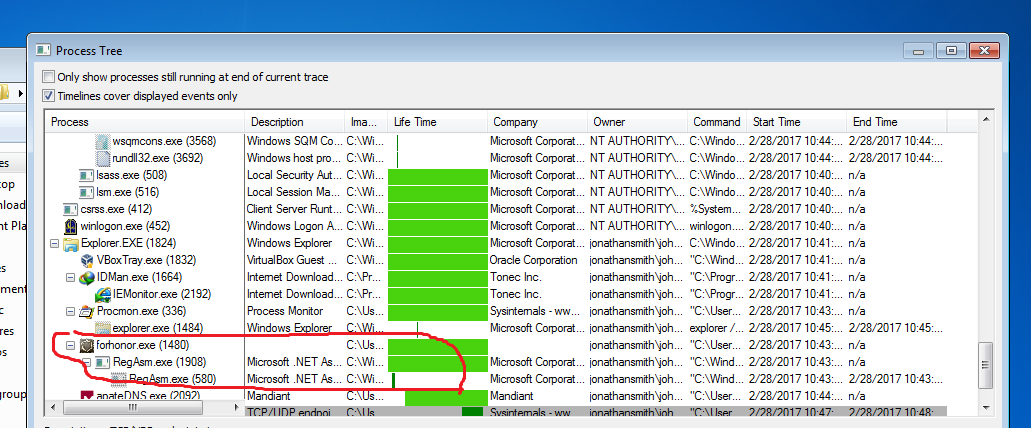1031x428 pixels.
Task: Click the vertical scrollbar thumb
Action: coord(986,366)
